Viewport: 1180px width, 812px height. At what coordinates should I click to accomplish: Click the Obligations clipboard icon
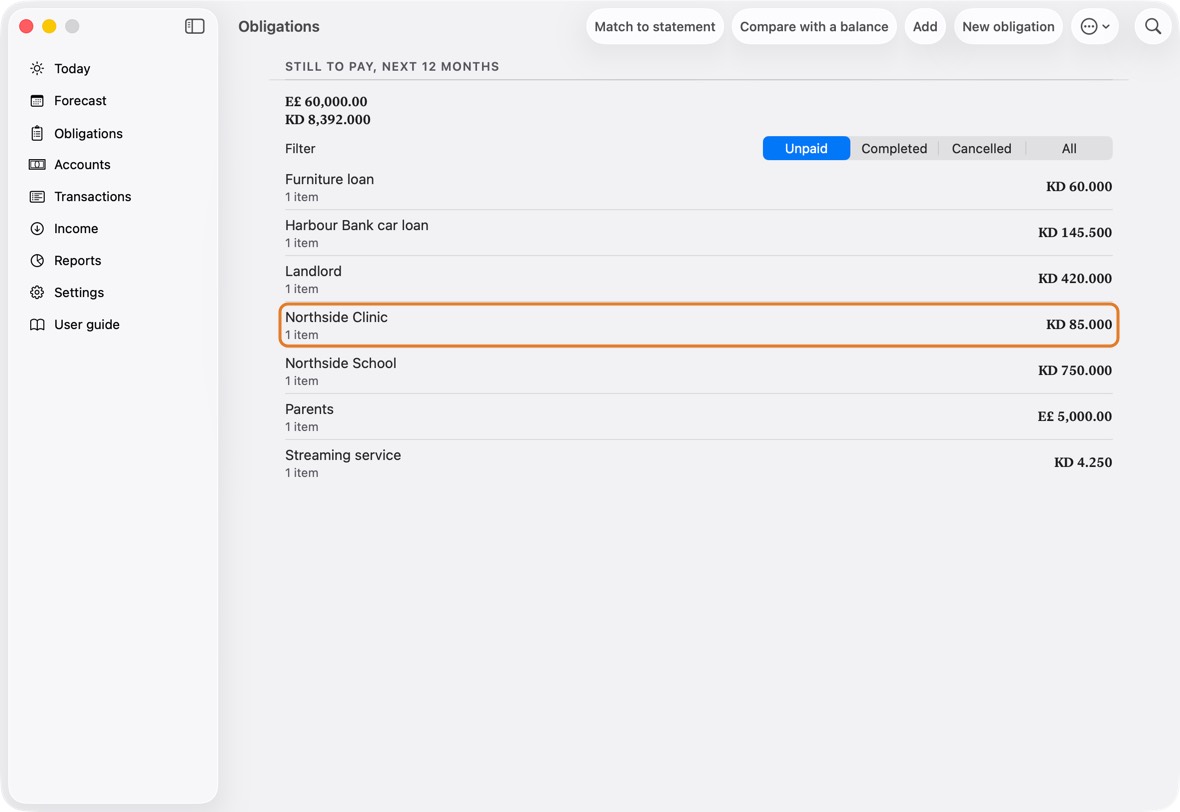click(37, 133)
